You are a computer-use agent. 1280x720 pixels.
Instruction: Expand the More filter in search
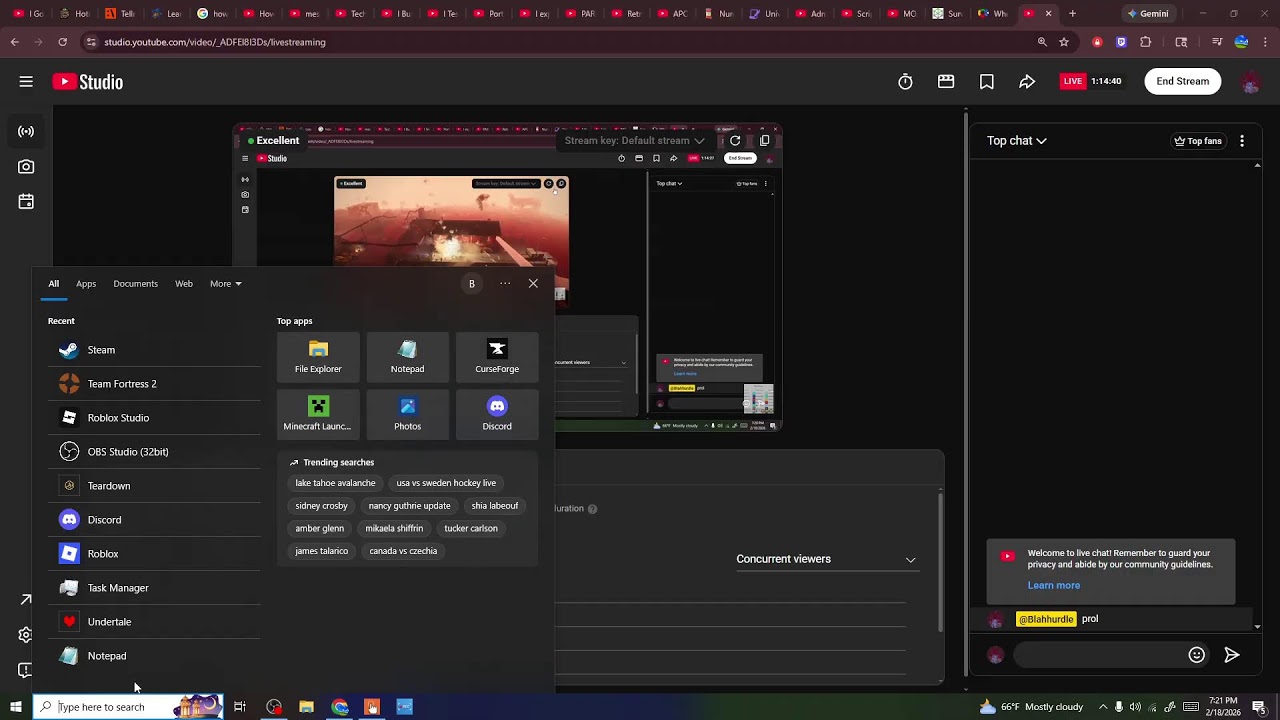tap(226, 284)
